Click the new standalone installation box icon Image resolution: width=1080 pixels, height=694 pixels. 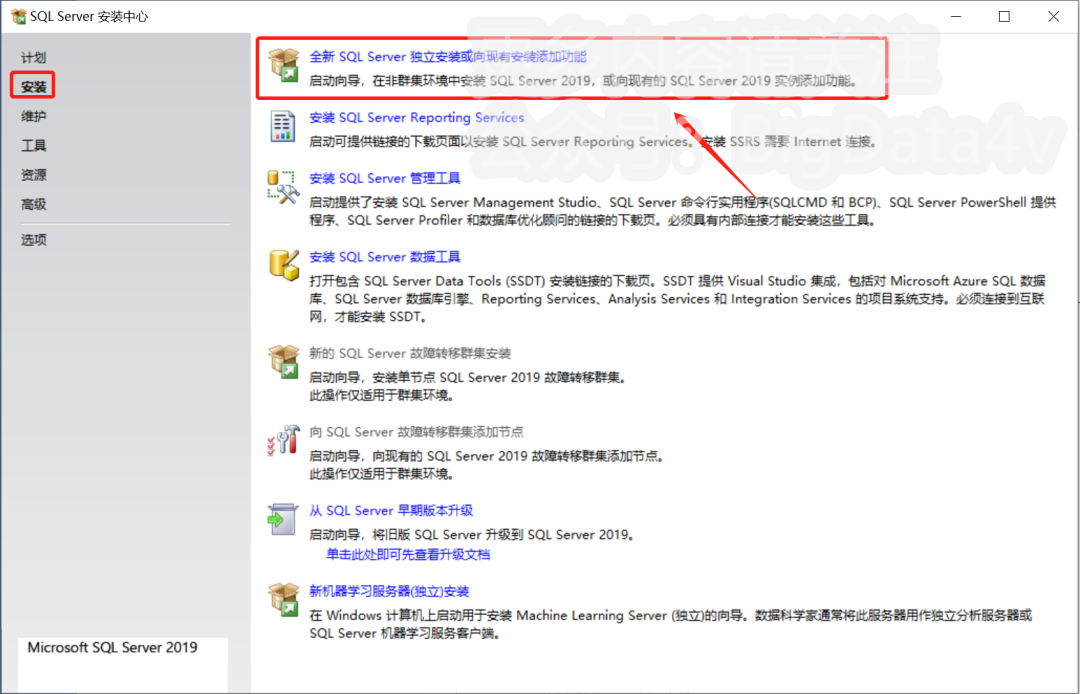(283, 65)
